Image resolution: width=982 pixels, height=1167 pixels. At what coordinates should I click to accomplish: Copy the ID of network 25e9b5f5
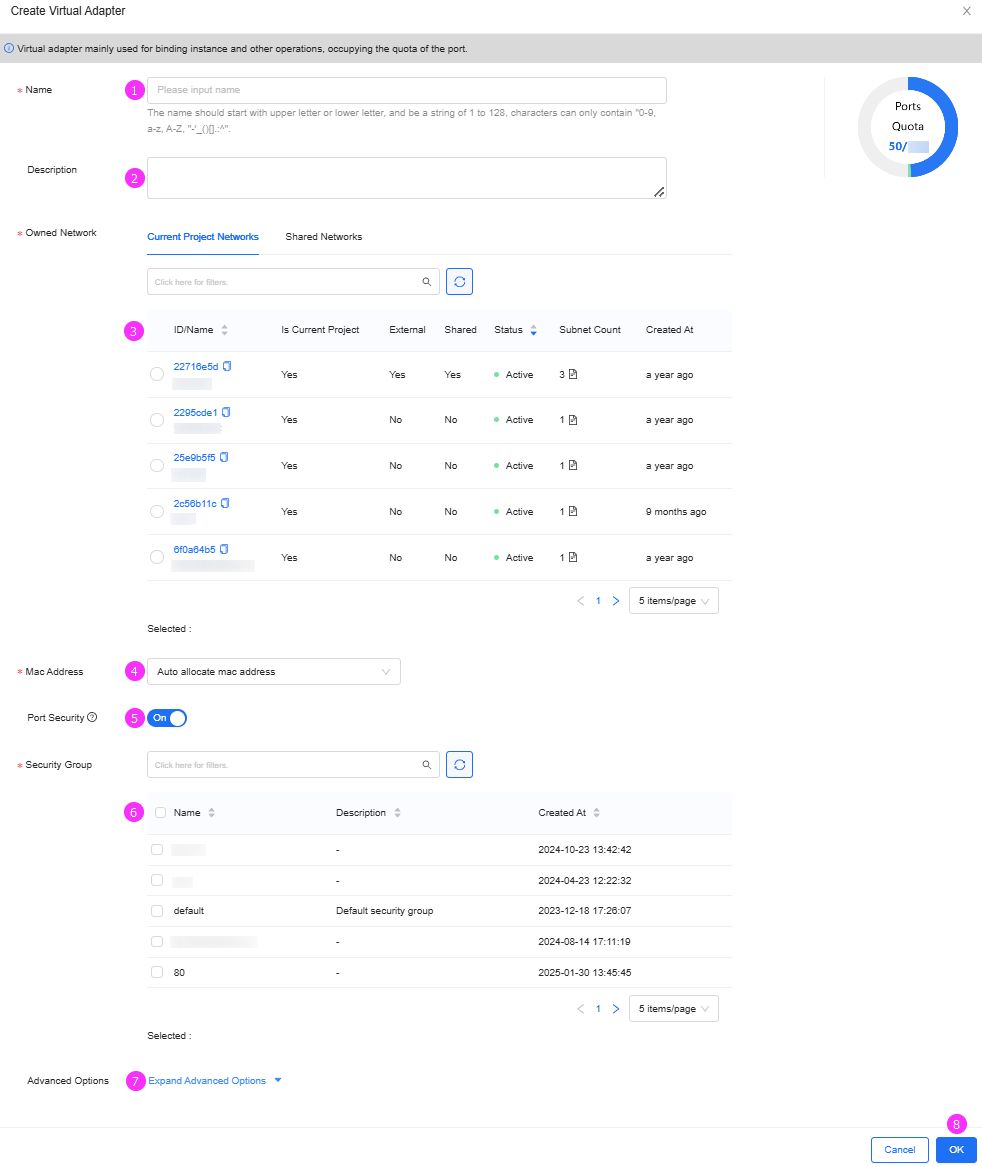[x=224, y=457]
